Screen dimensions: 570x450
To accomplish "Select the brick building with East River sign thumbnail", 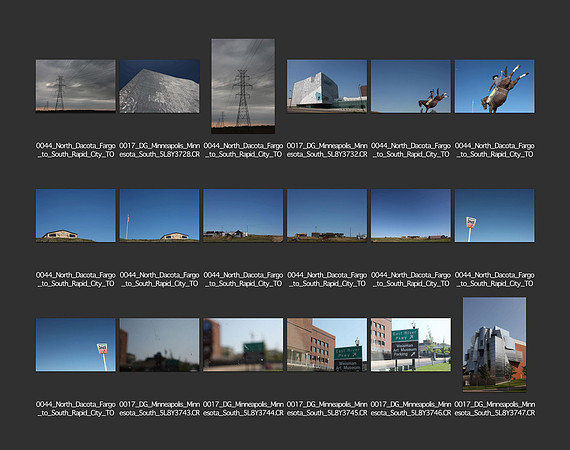I will coord(327,345).
